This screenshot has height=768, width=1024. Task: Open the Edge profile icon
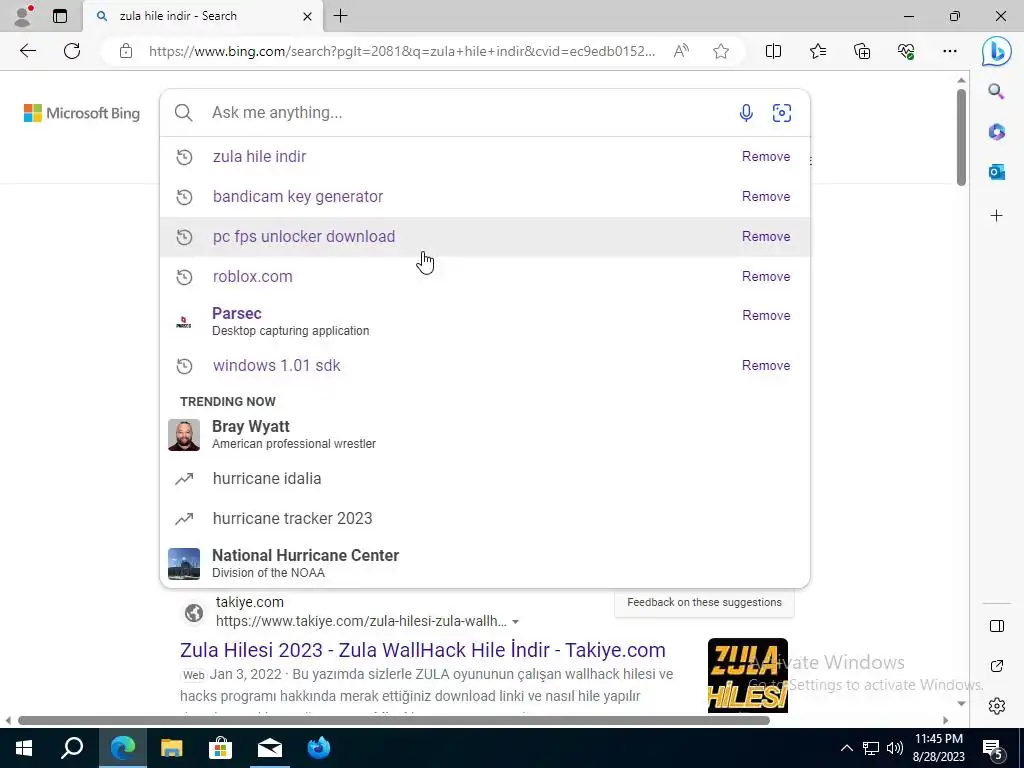(24, 16)
